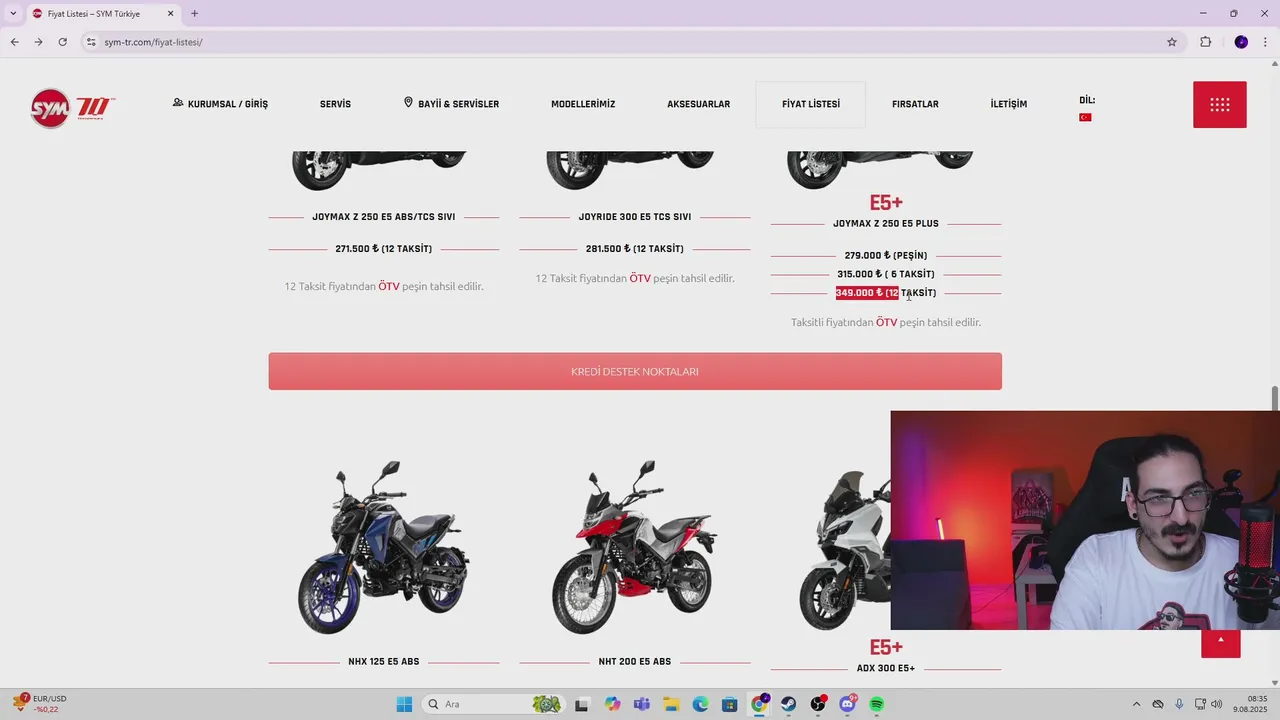Open the Fırsatlar menu item
This screenshot has width=1280, height=720.
[x=915, y=104]
